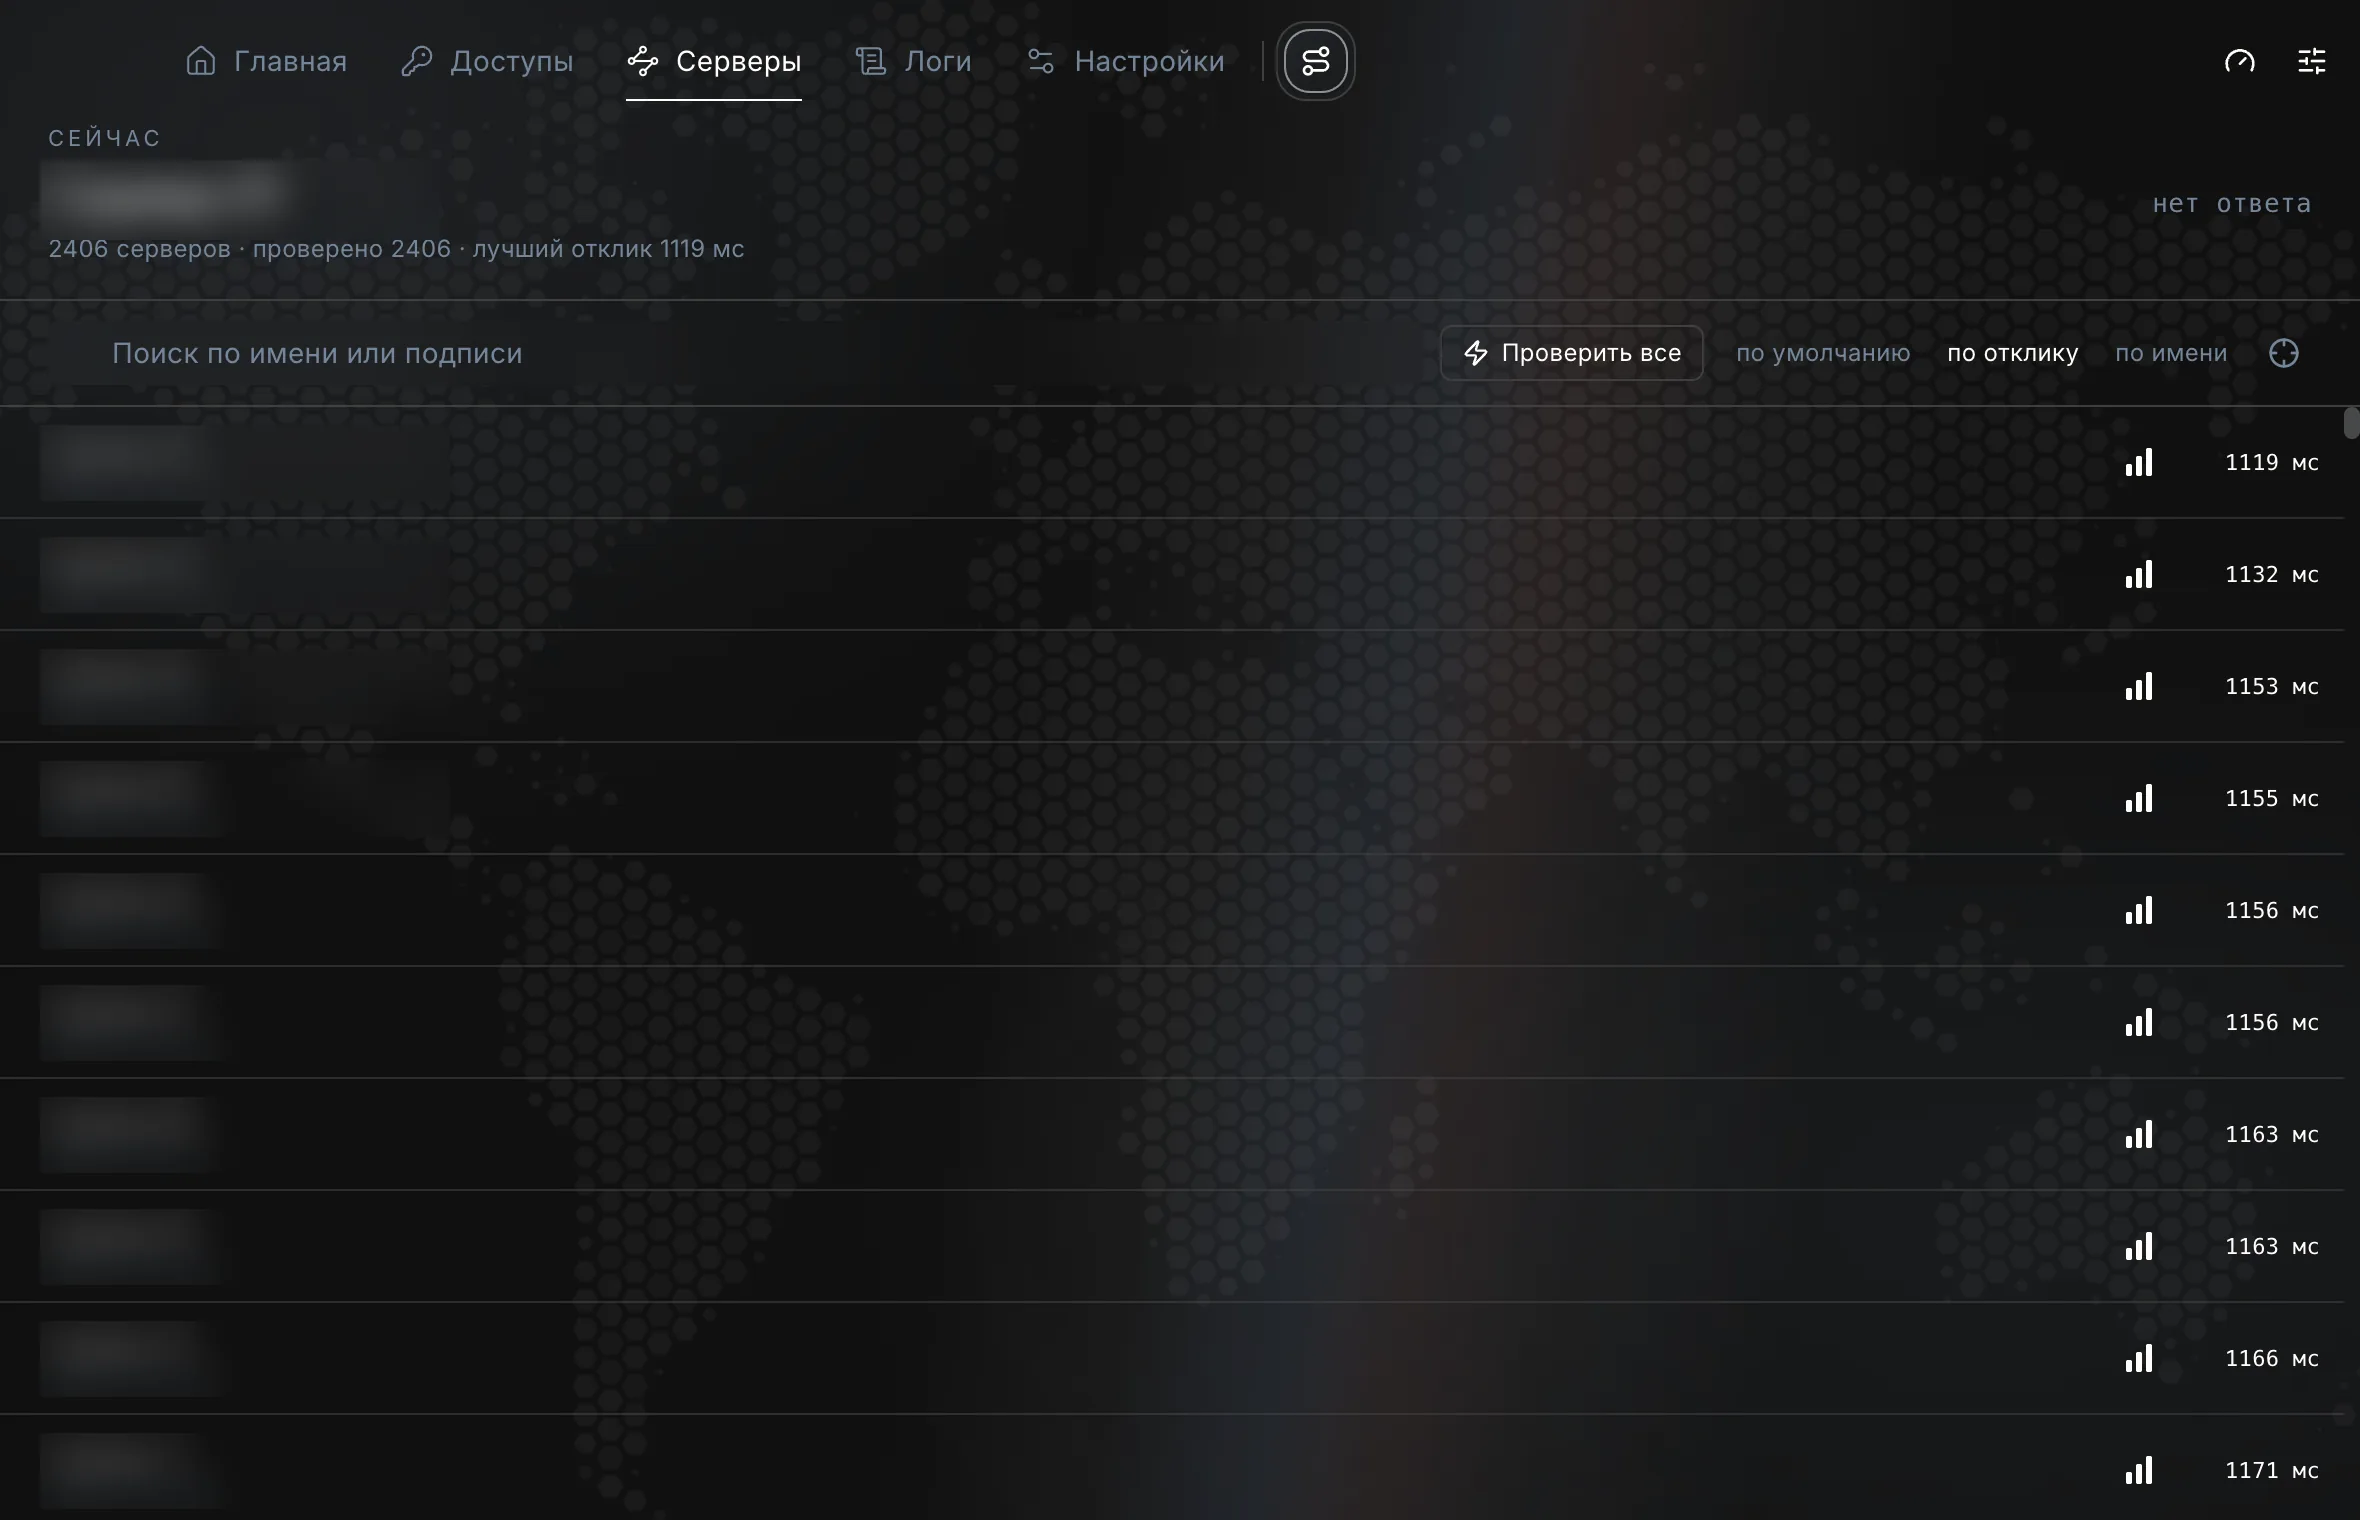Click the signal bars icon of the 1166 мс server

pos(2139,1358)
